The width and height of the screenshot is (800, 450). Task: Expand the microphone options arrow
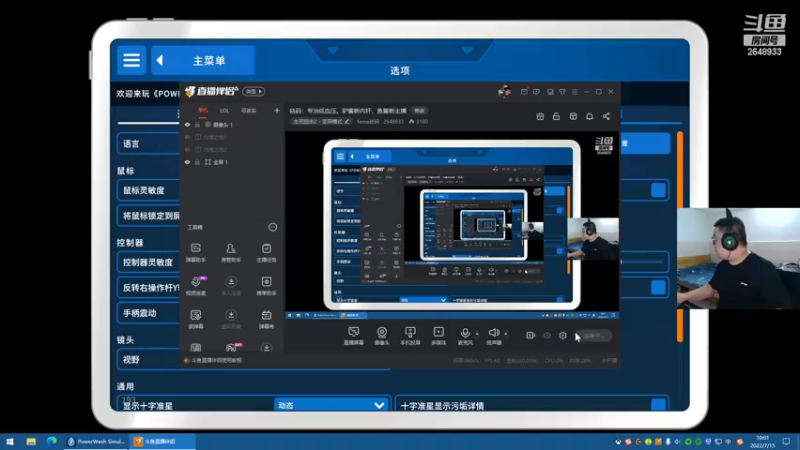coord(477,334)
